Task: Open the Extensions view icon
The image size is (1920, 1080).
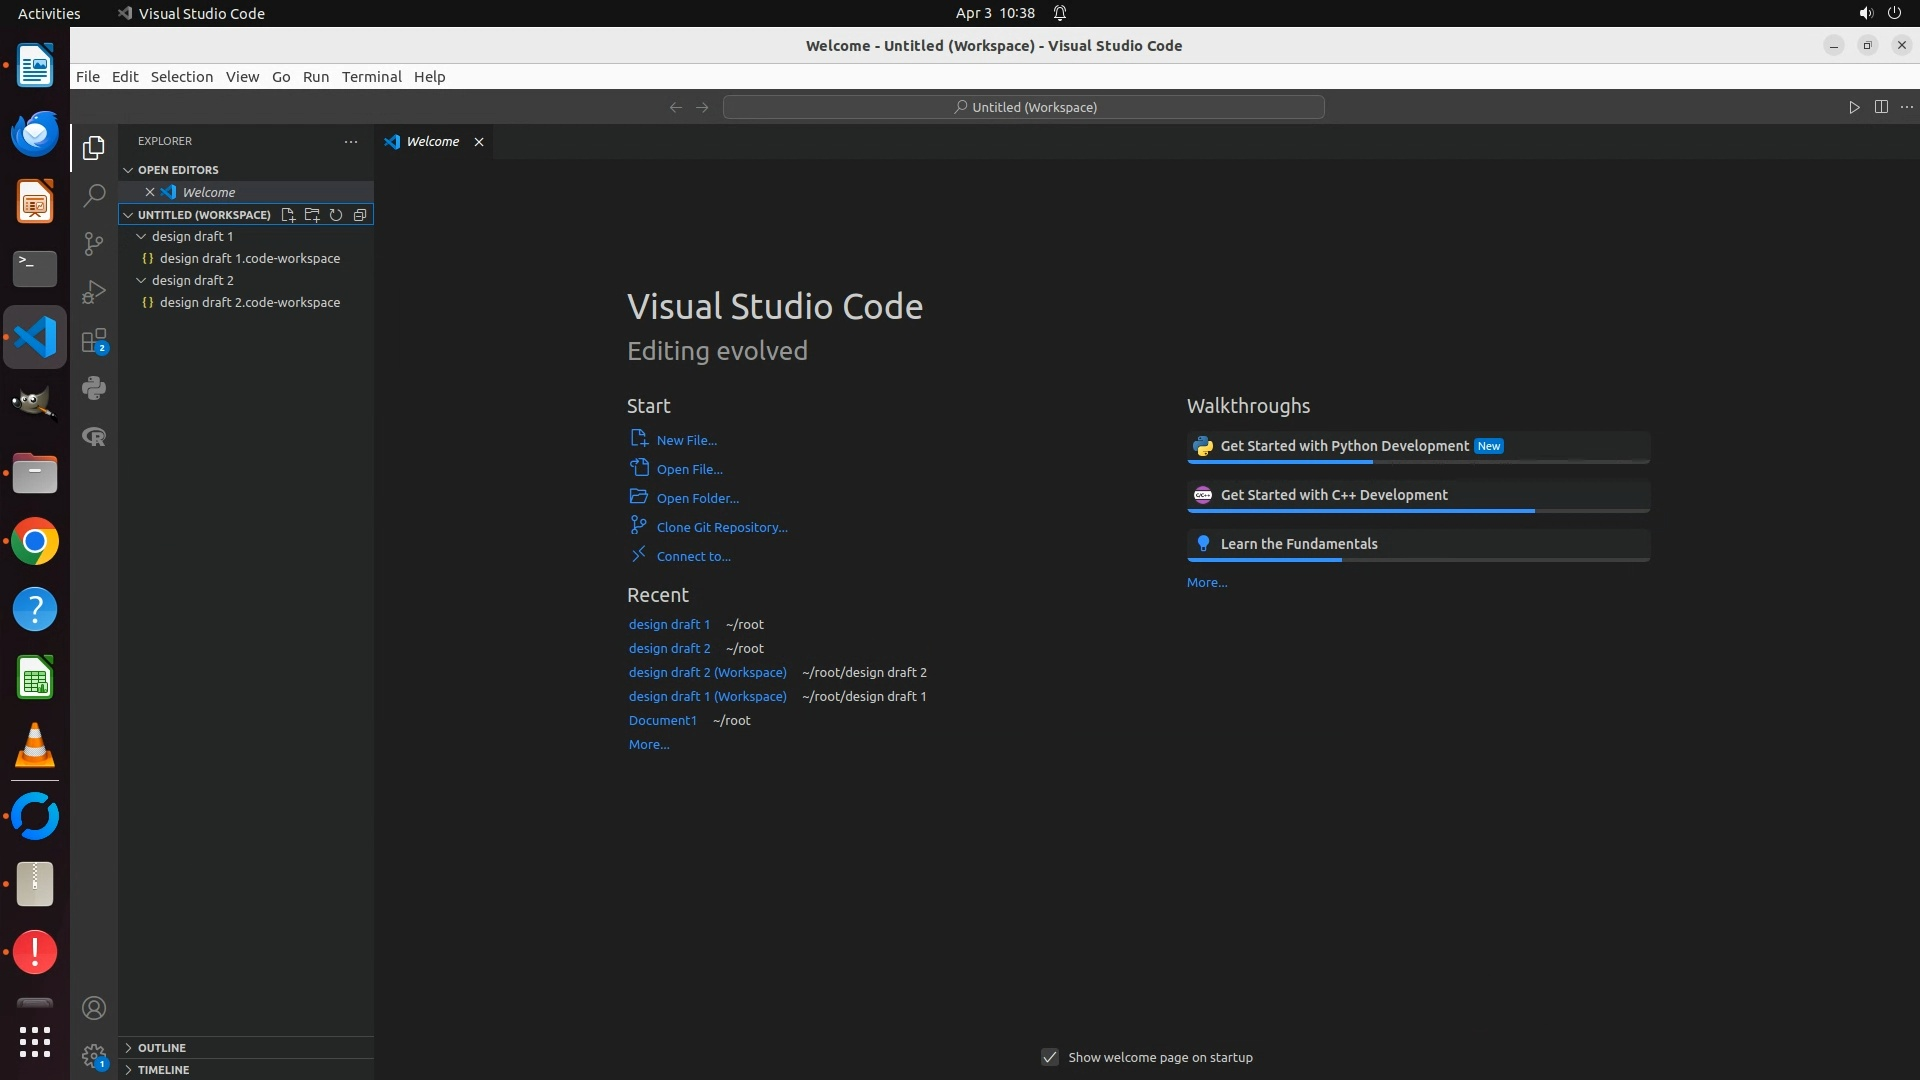Action: point(94,341)
